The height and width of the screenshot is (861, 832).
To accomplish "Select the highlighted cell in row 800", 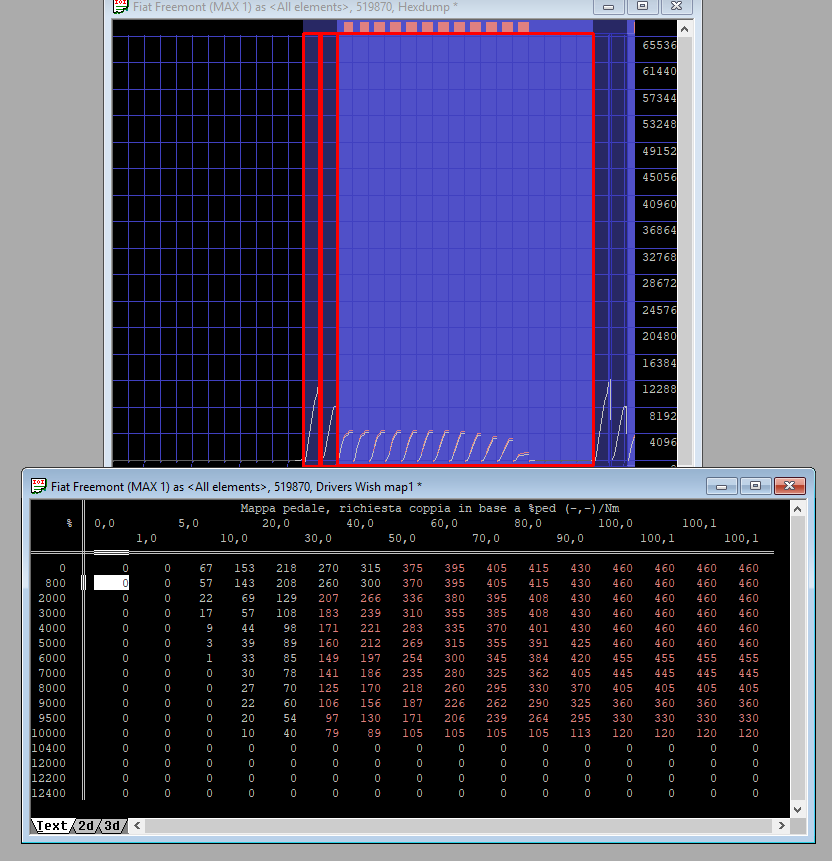I will click(112, 583).
